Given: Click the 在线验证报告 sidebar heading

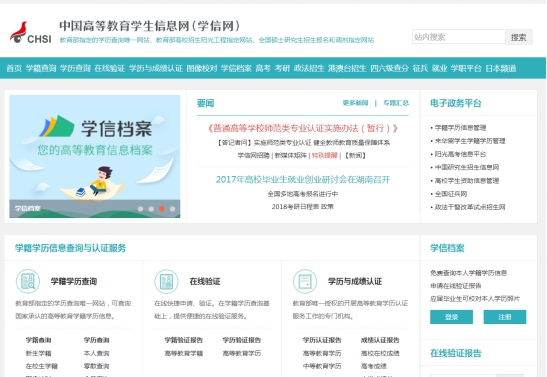Looking at the screenshot, I should (456, 353).
